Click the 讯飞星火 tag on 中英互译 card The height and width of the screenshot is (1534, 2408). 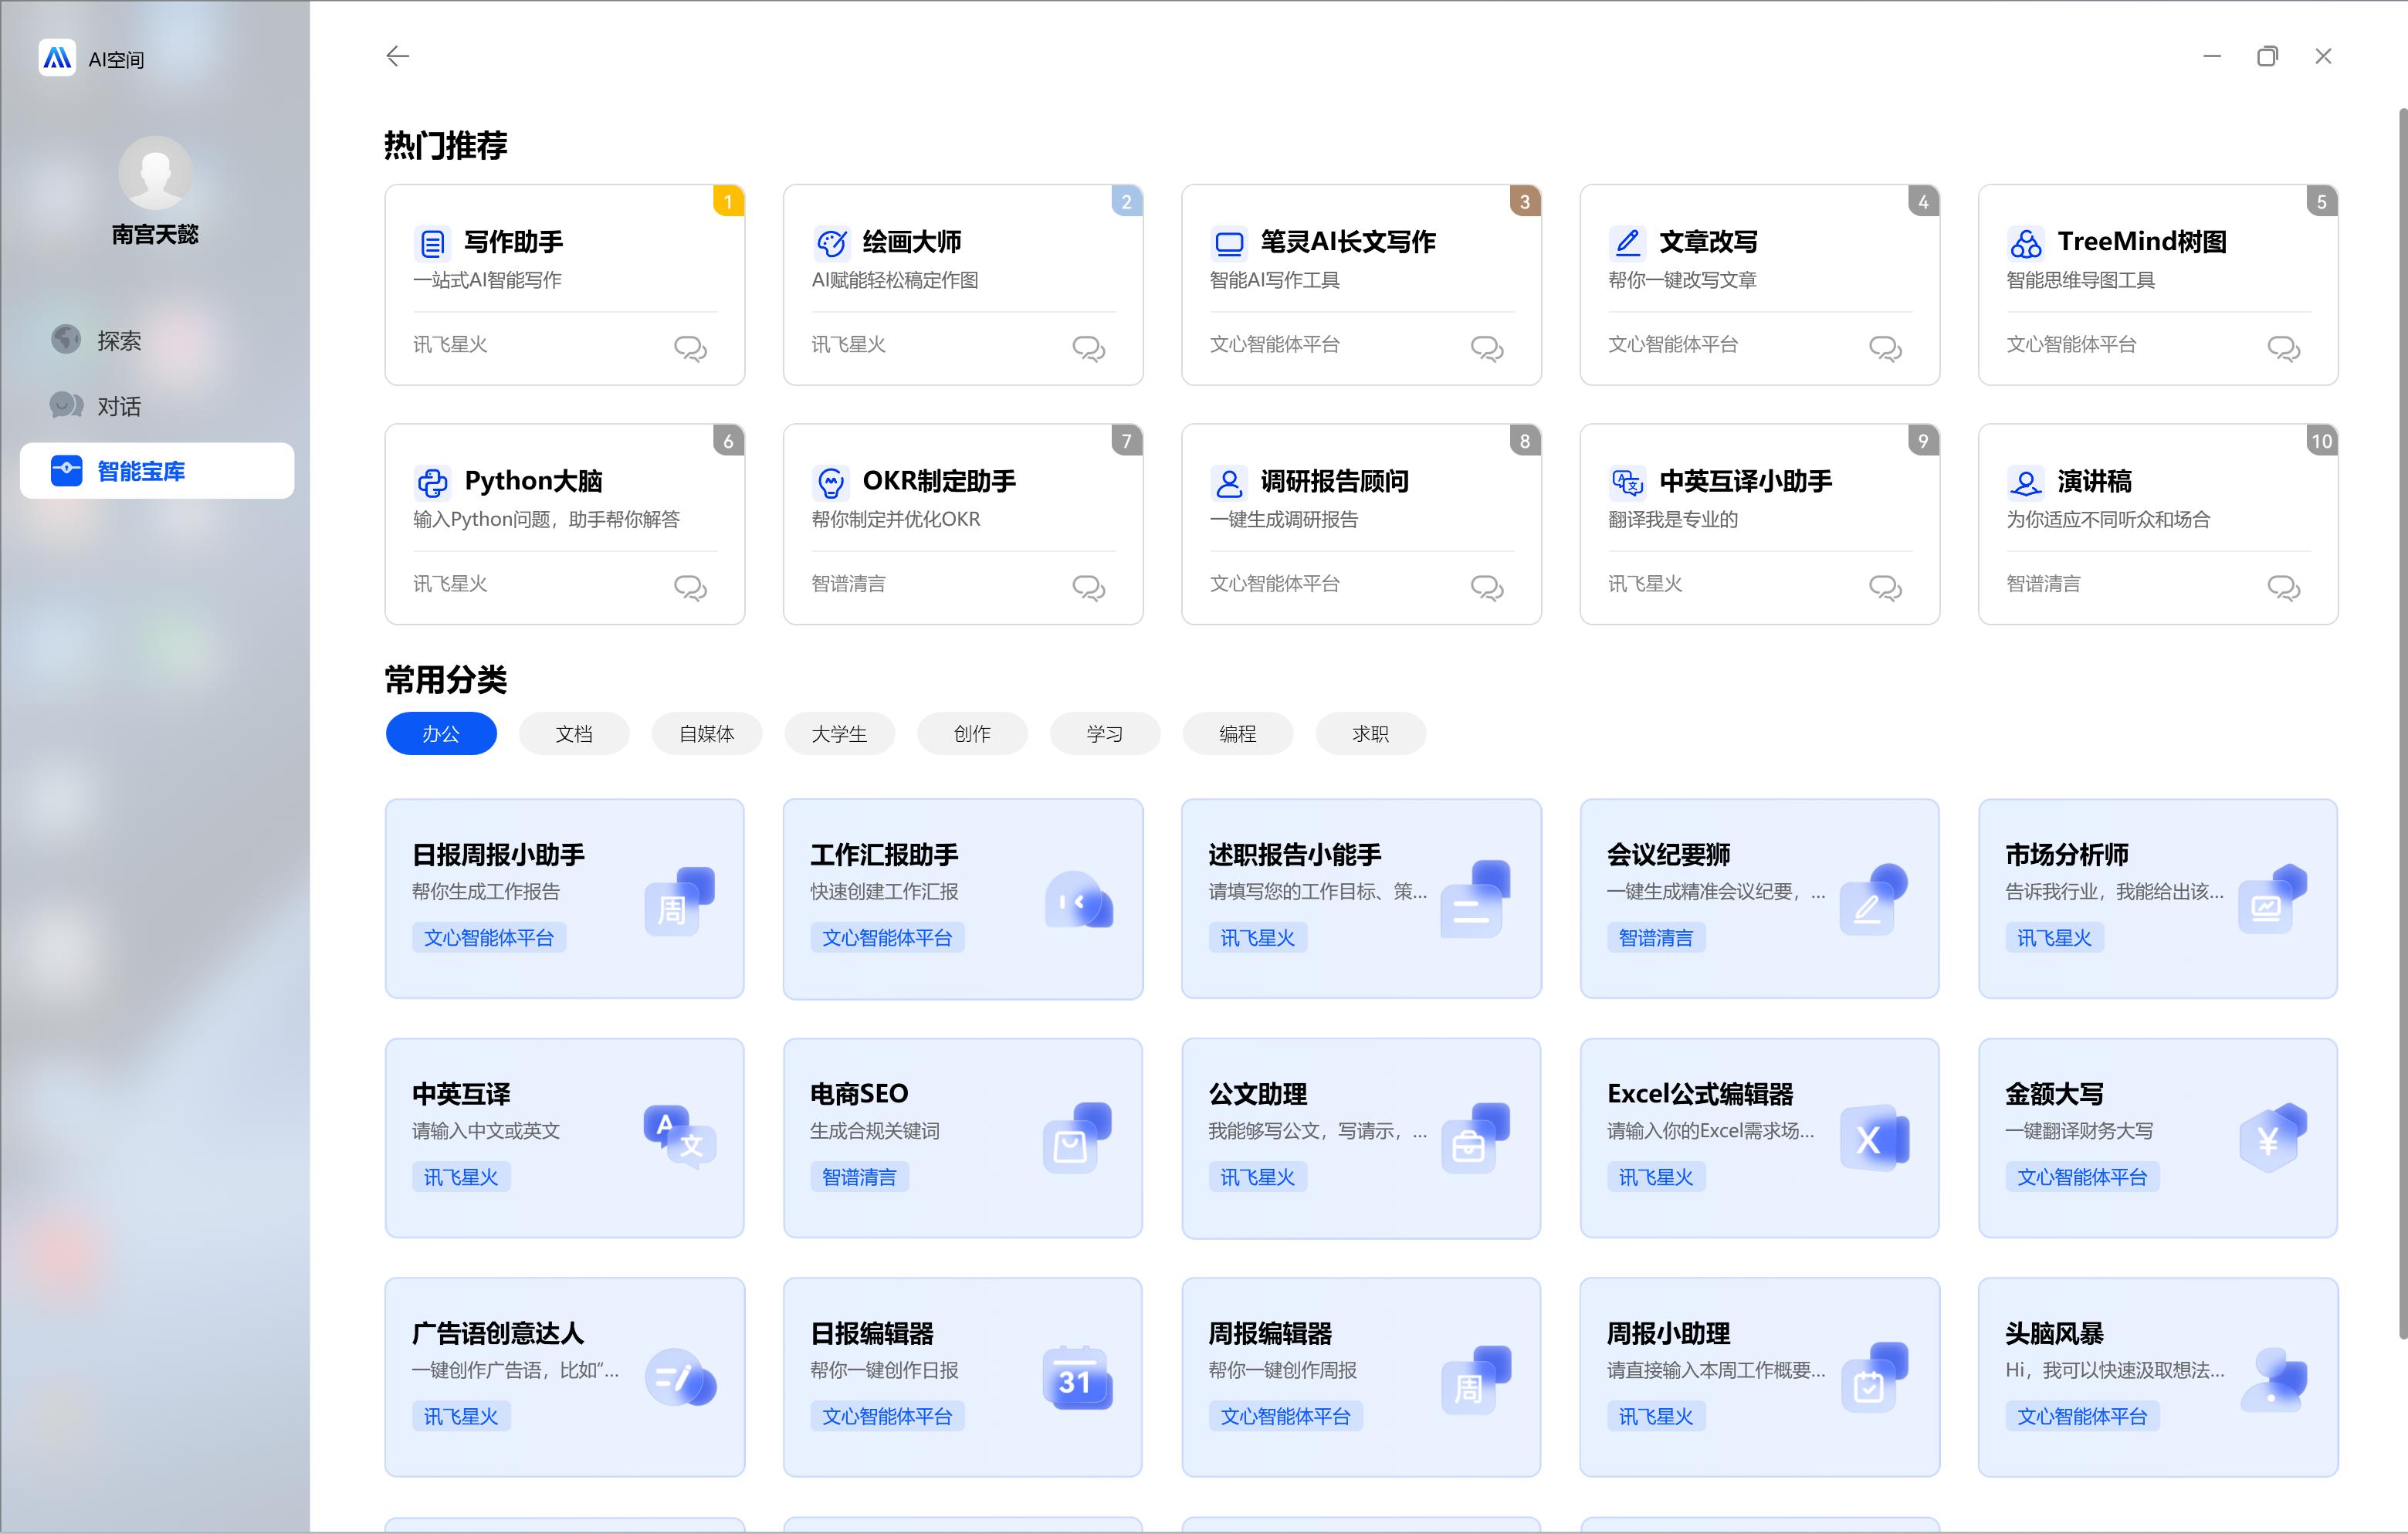click(461, 1176)
